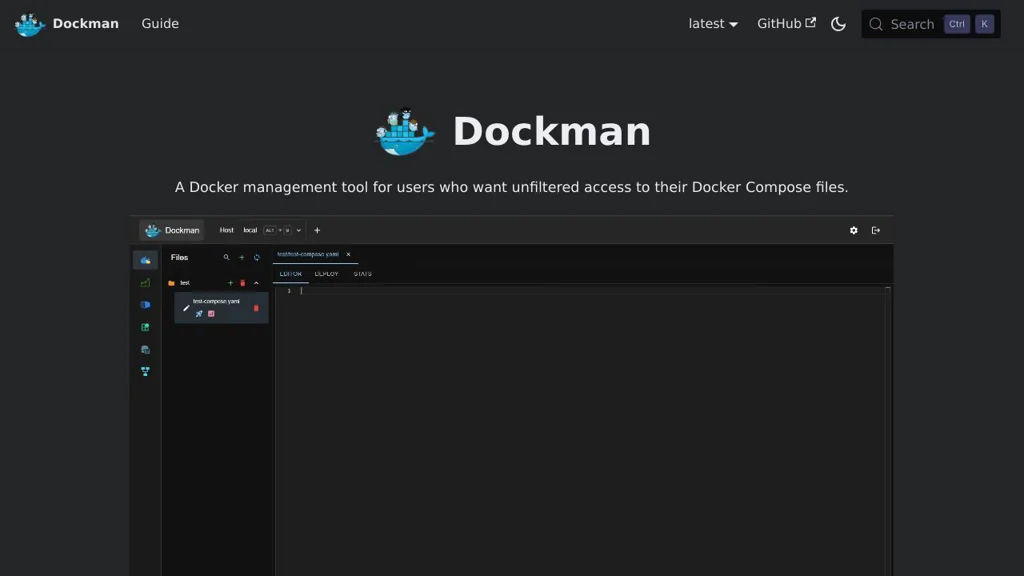The image size is (1024, 576).
Task: Toggle dark mode with the moon icon
Action: point(839,24)
